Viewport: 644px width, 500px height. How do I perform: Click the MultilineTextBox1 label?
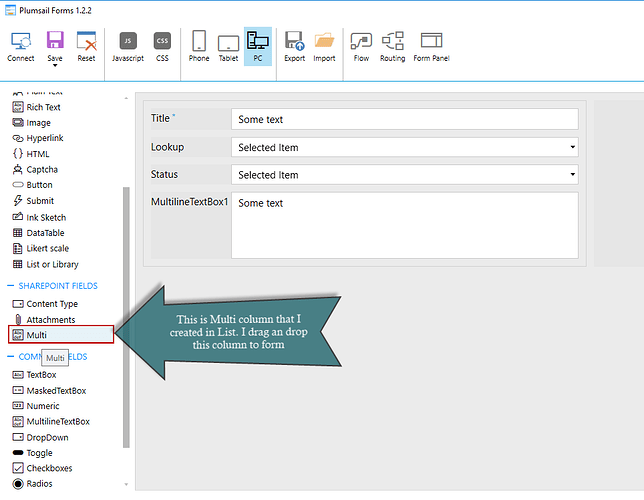coord(189,202)
